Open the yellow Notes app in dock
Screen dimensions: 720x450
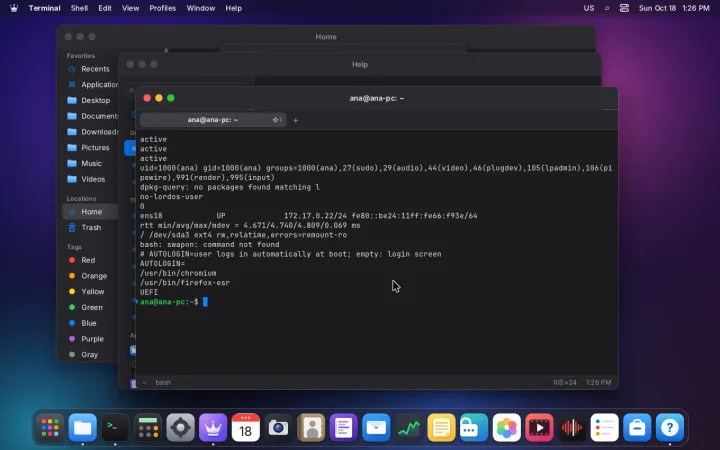[x=441, y=428]
